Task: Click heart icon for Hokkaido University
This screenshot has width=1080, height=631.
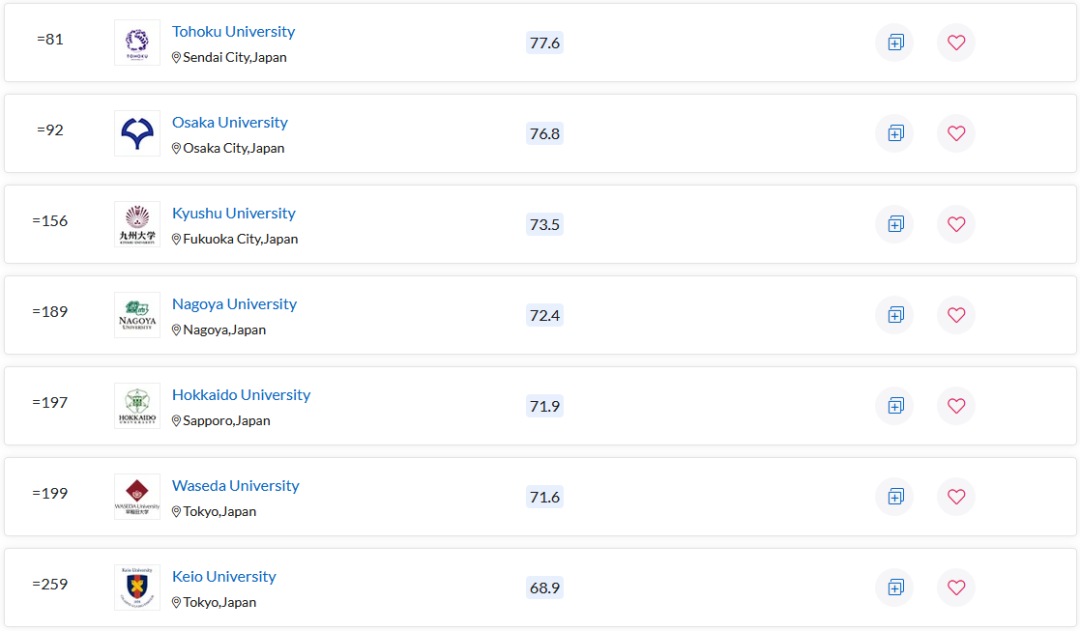Action: coord(956,406)
